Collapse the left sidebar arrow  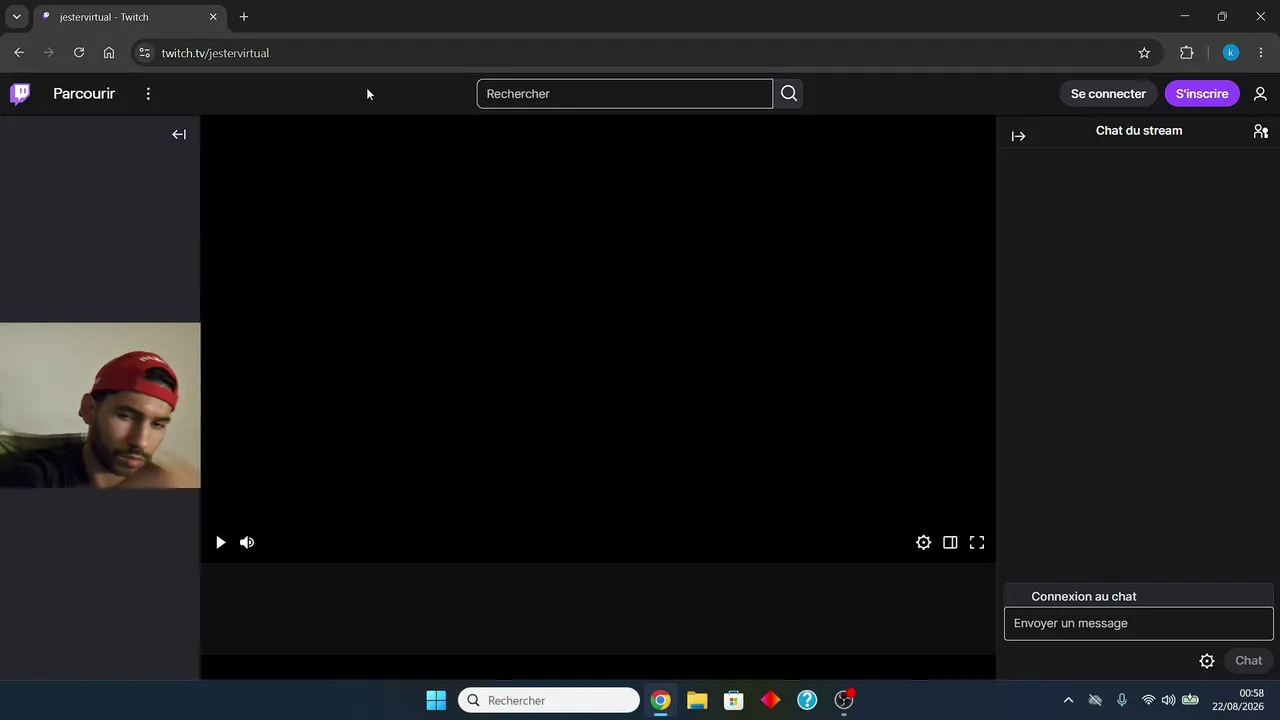pos(179,134)
